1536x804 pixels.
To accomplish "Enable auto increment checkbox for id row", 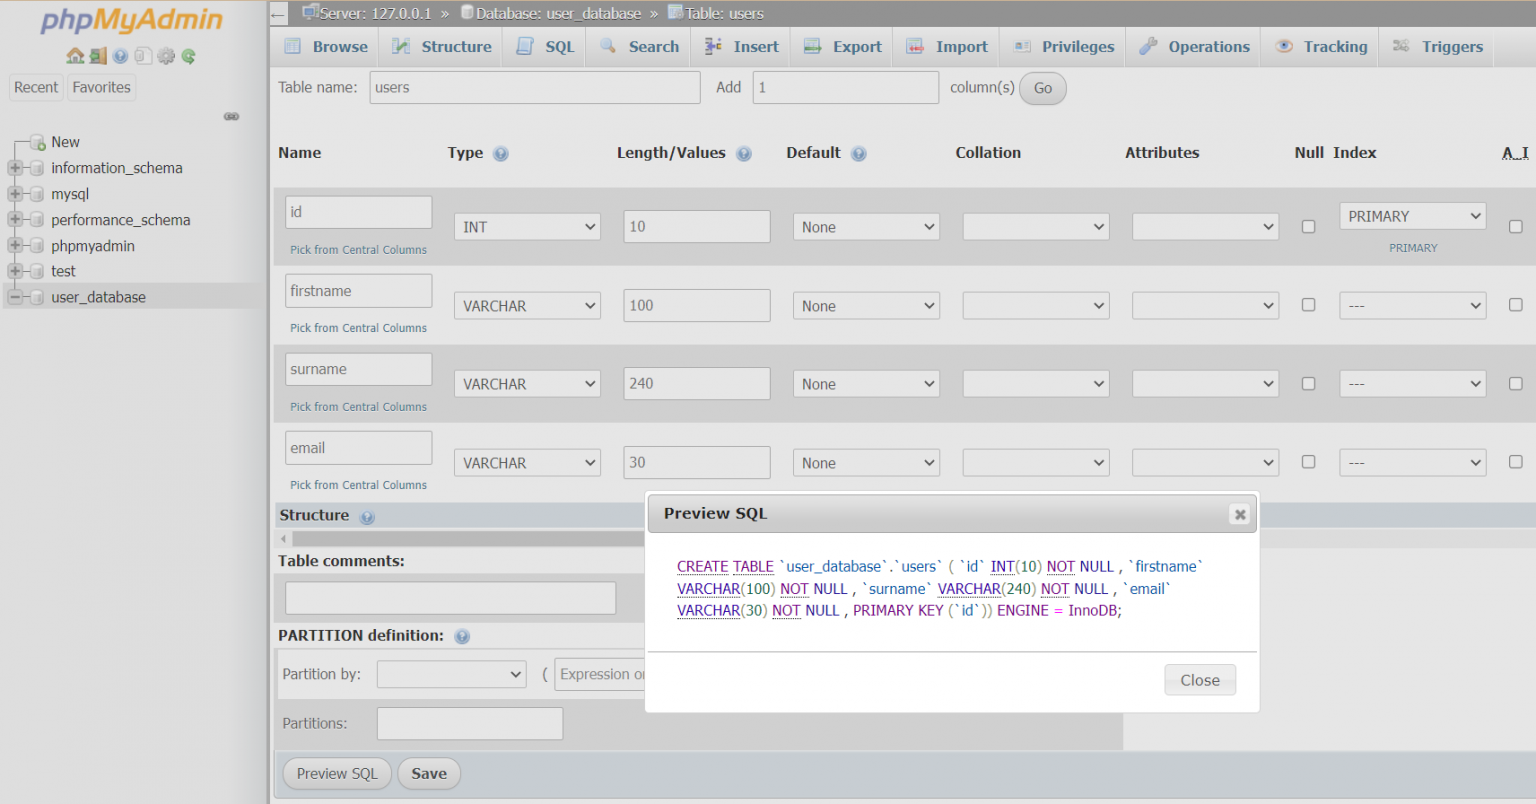I will click(x=1515, y=227).
